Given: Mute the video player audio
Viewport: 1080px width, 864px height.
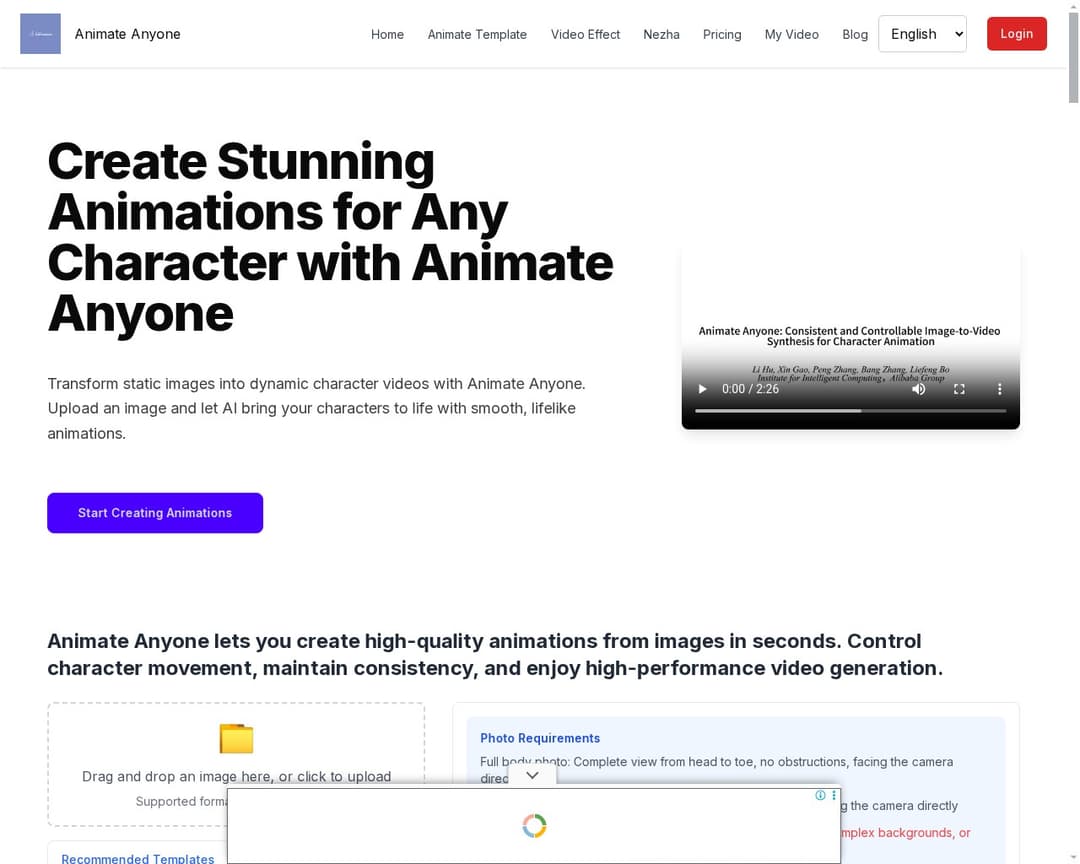Looking at the screenshot, I should tap(918, 389).
